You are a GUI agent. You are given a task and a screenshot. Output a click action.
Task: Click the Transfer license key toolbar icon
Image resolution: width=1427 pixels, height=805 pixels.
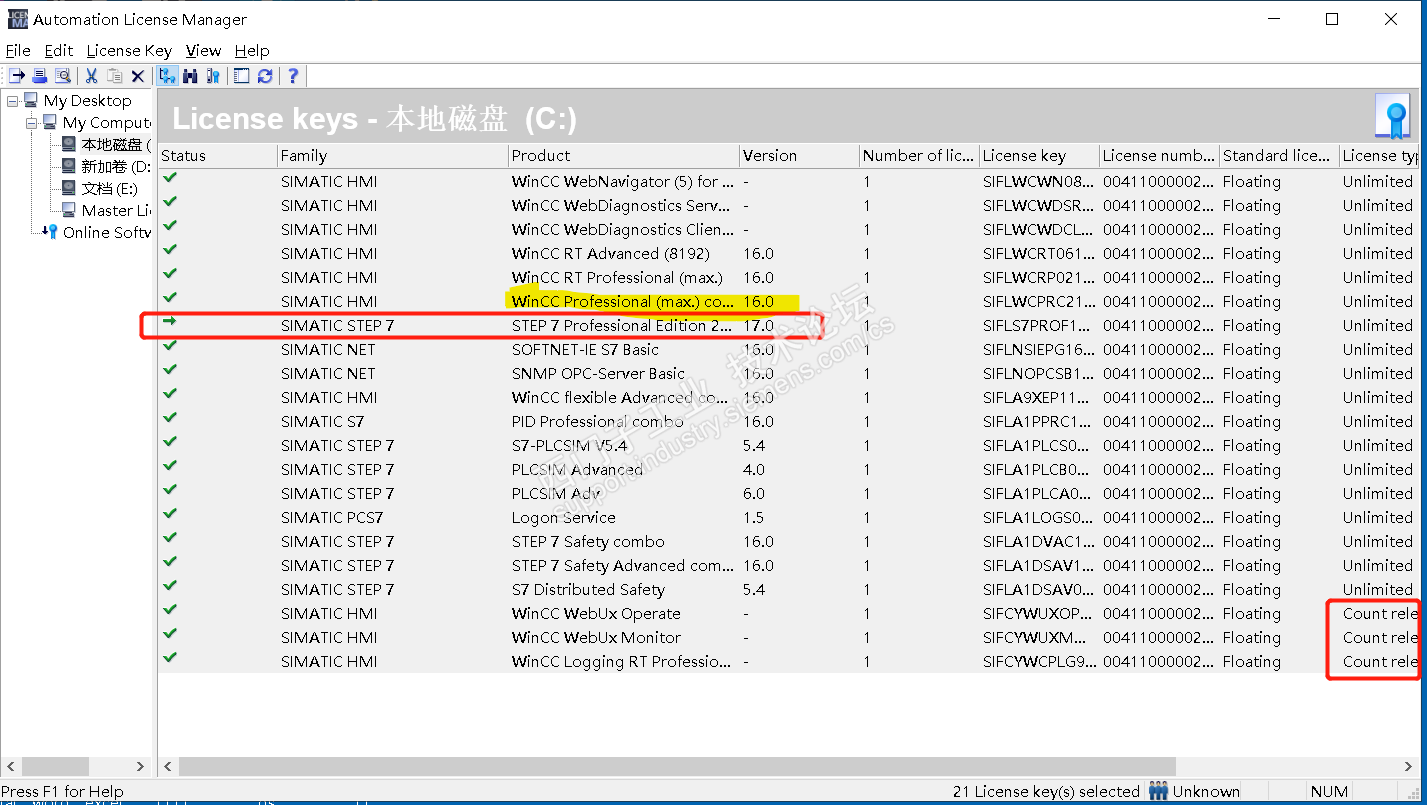pyautogui.click(x=17, y=76)
